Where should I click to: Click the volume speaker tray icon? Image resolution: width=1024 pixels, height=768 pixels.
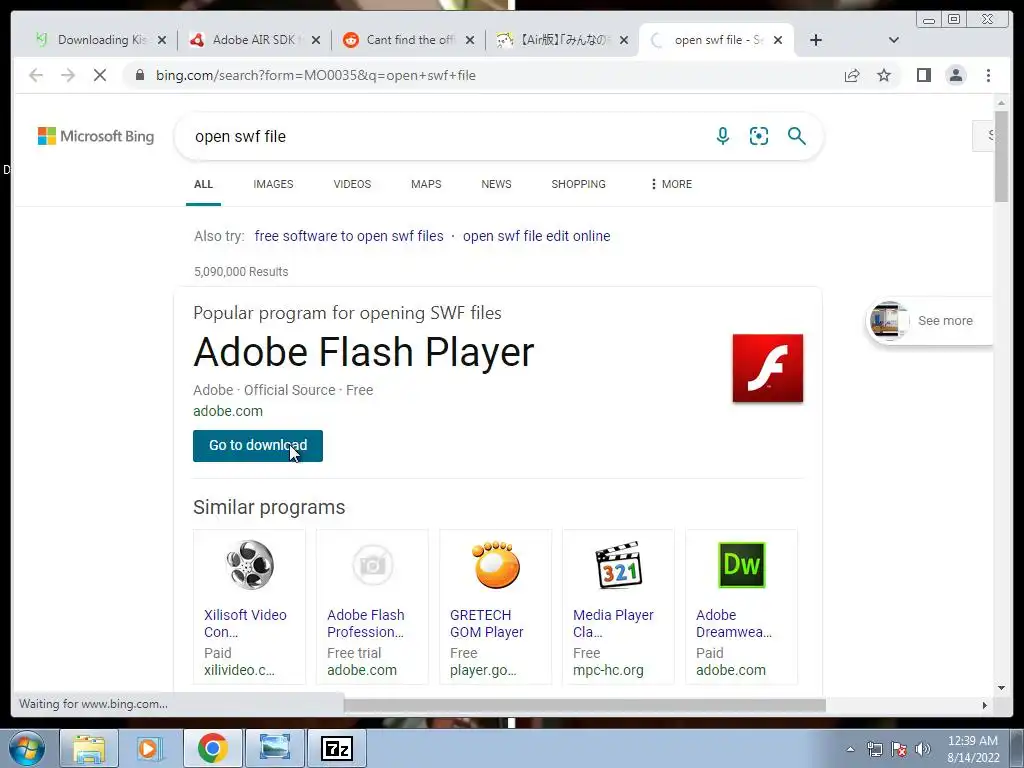[x=922, y=749]
